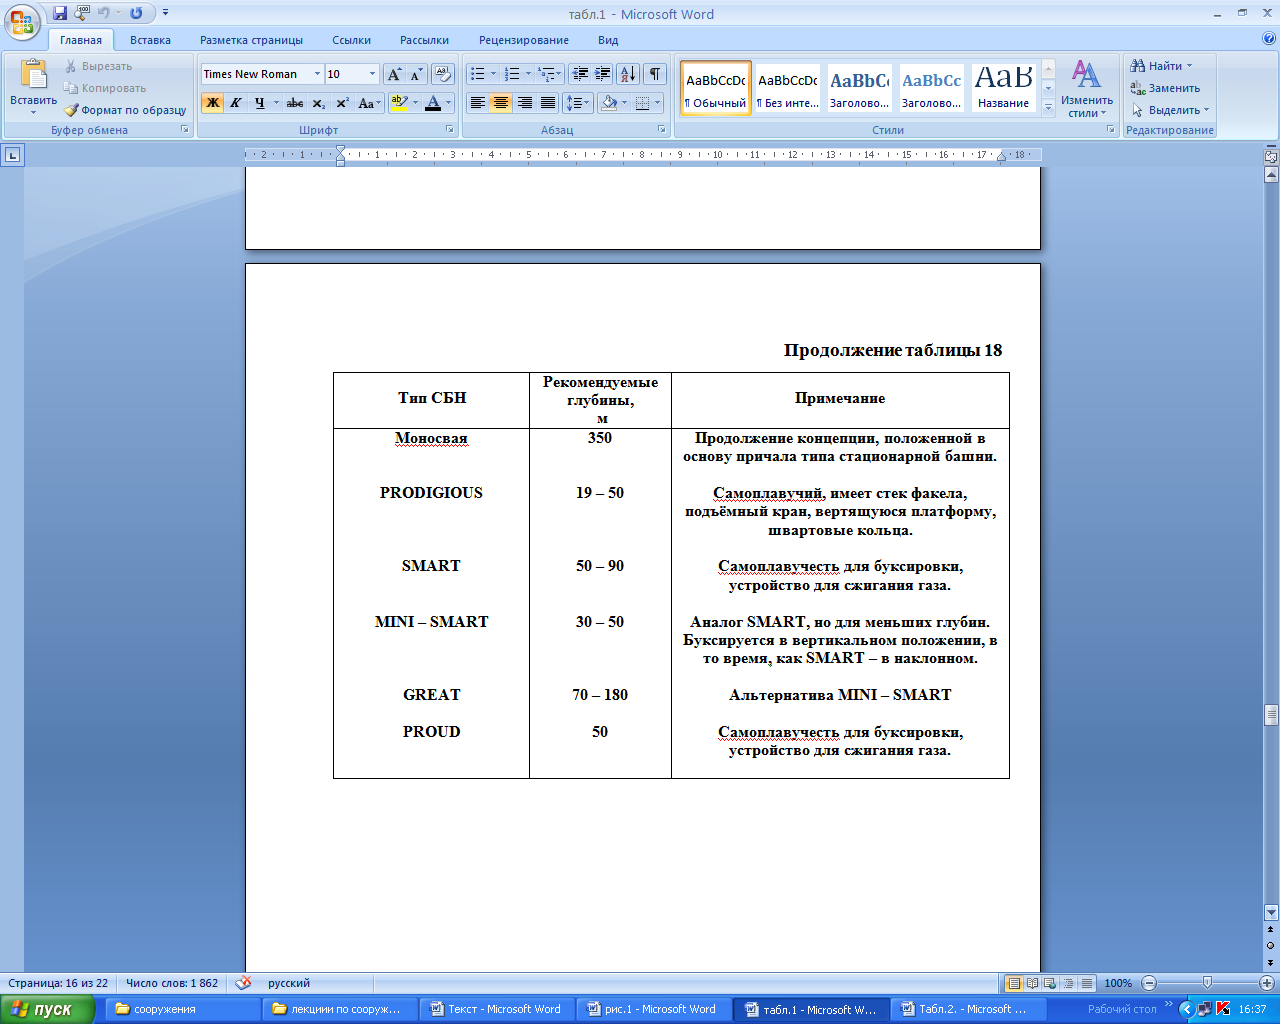
Task: Click the Office button logo
Action: [x=22, y=20]
